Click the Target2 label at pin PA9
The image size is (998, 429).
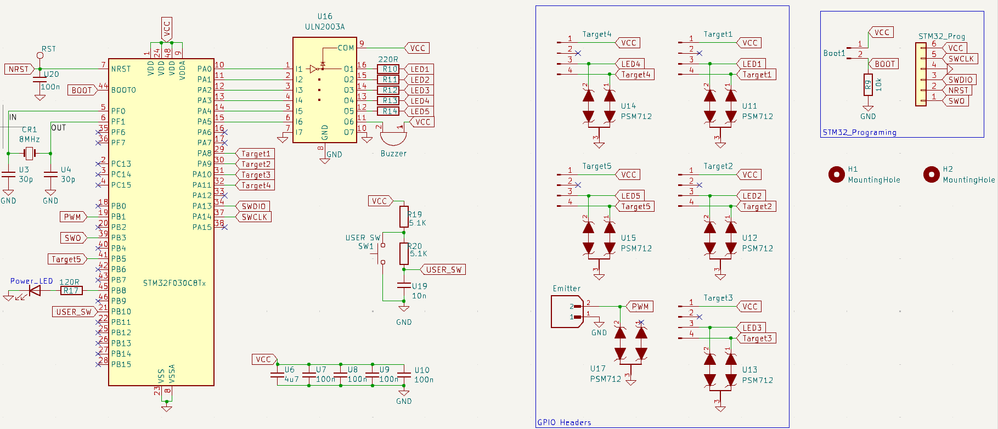coord(255,164)
